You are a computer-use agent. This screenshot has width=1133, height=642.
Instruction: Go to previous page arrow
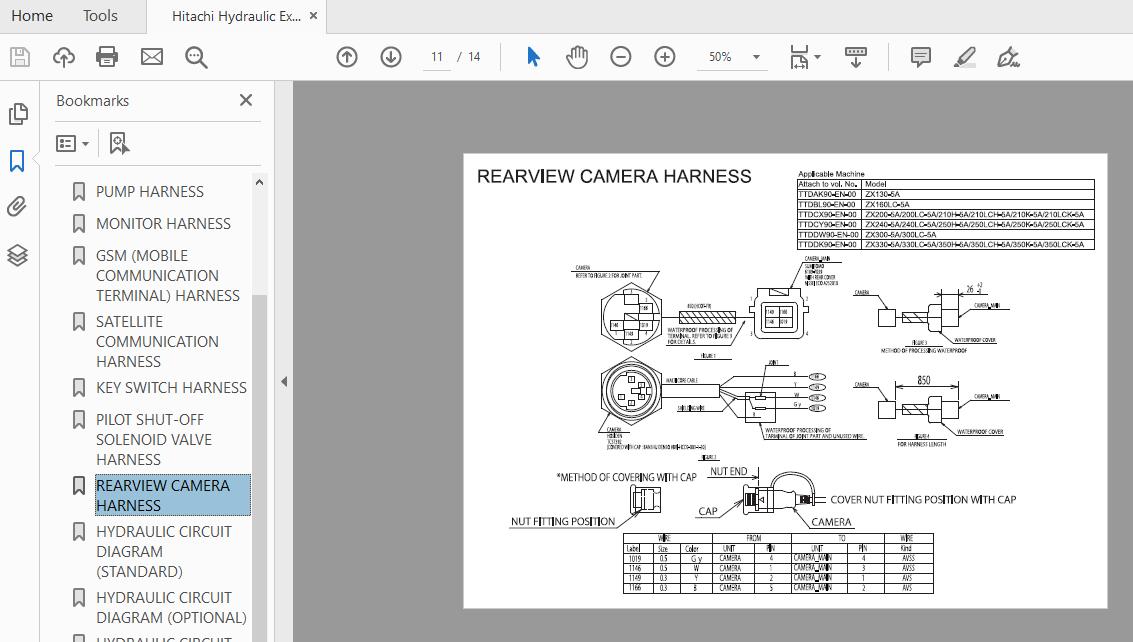[x=347, y=57]
